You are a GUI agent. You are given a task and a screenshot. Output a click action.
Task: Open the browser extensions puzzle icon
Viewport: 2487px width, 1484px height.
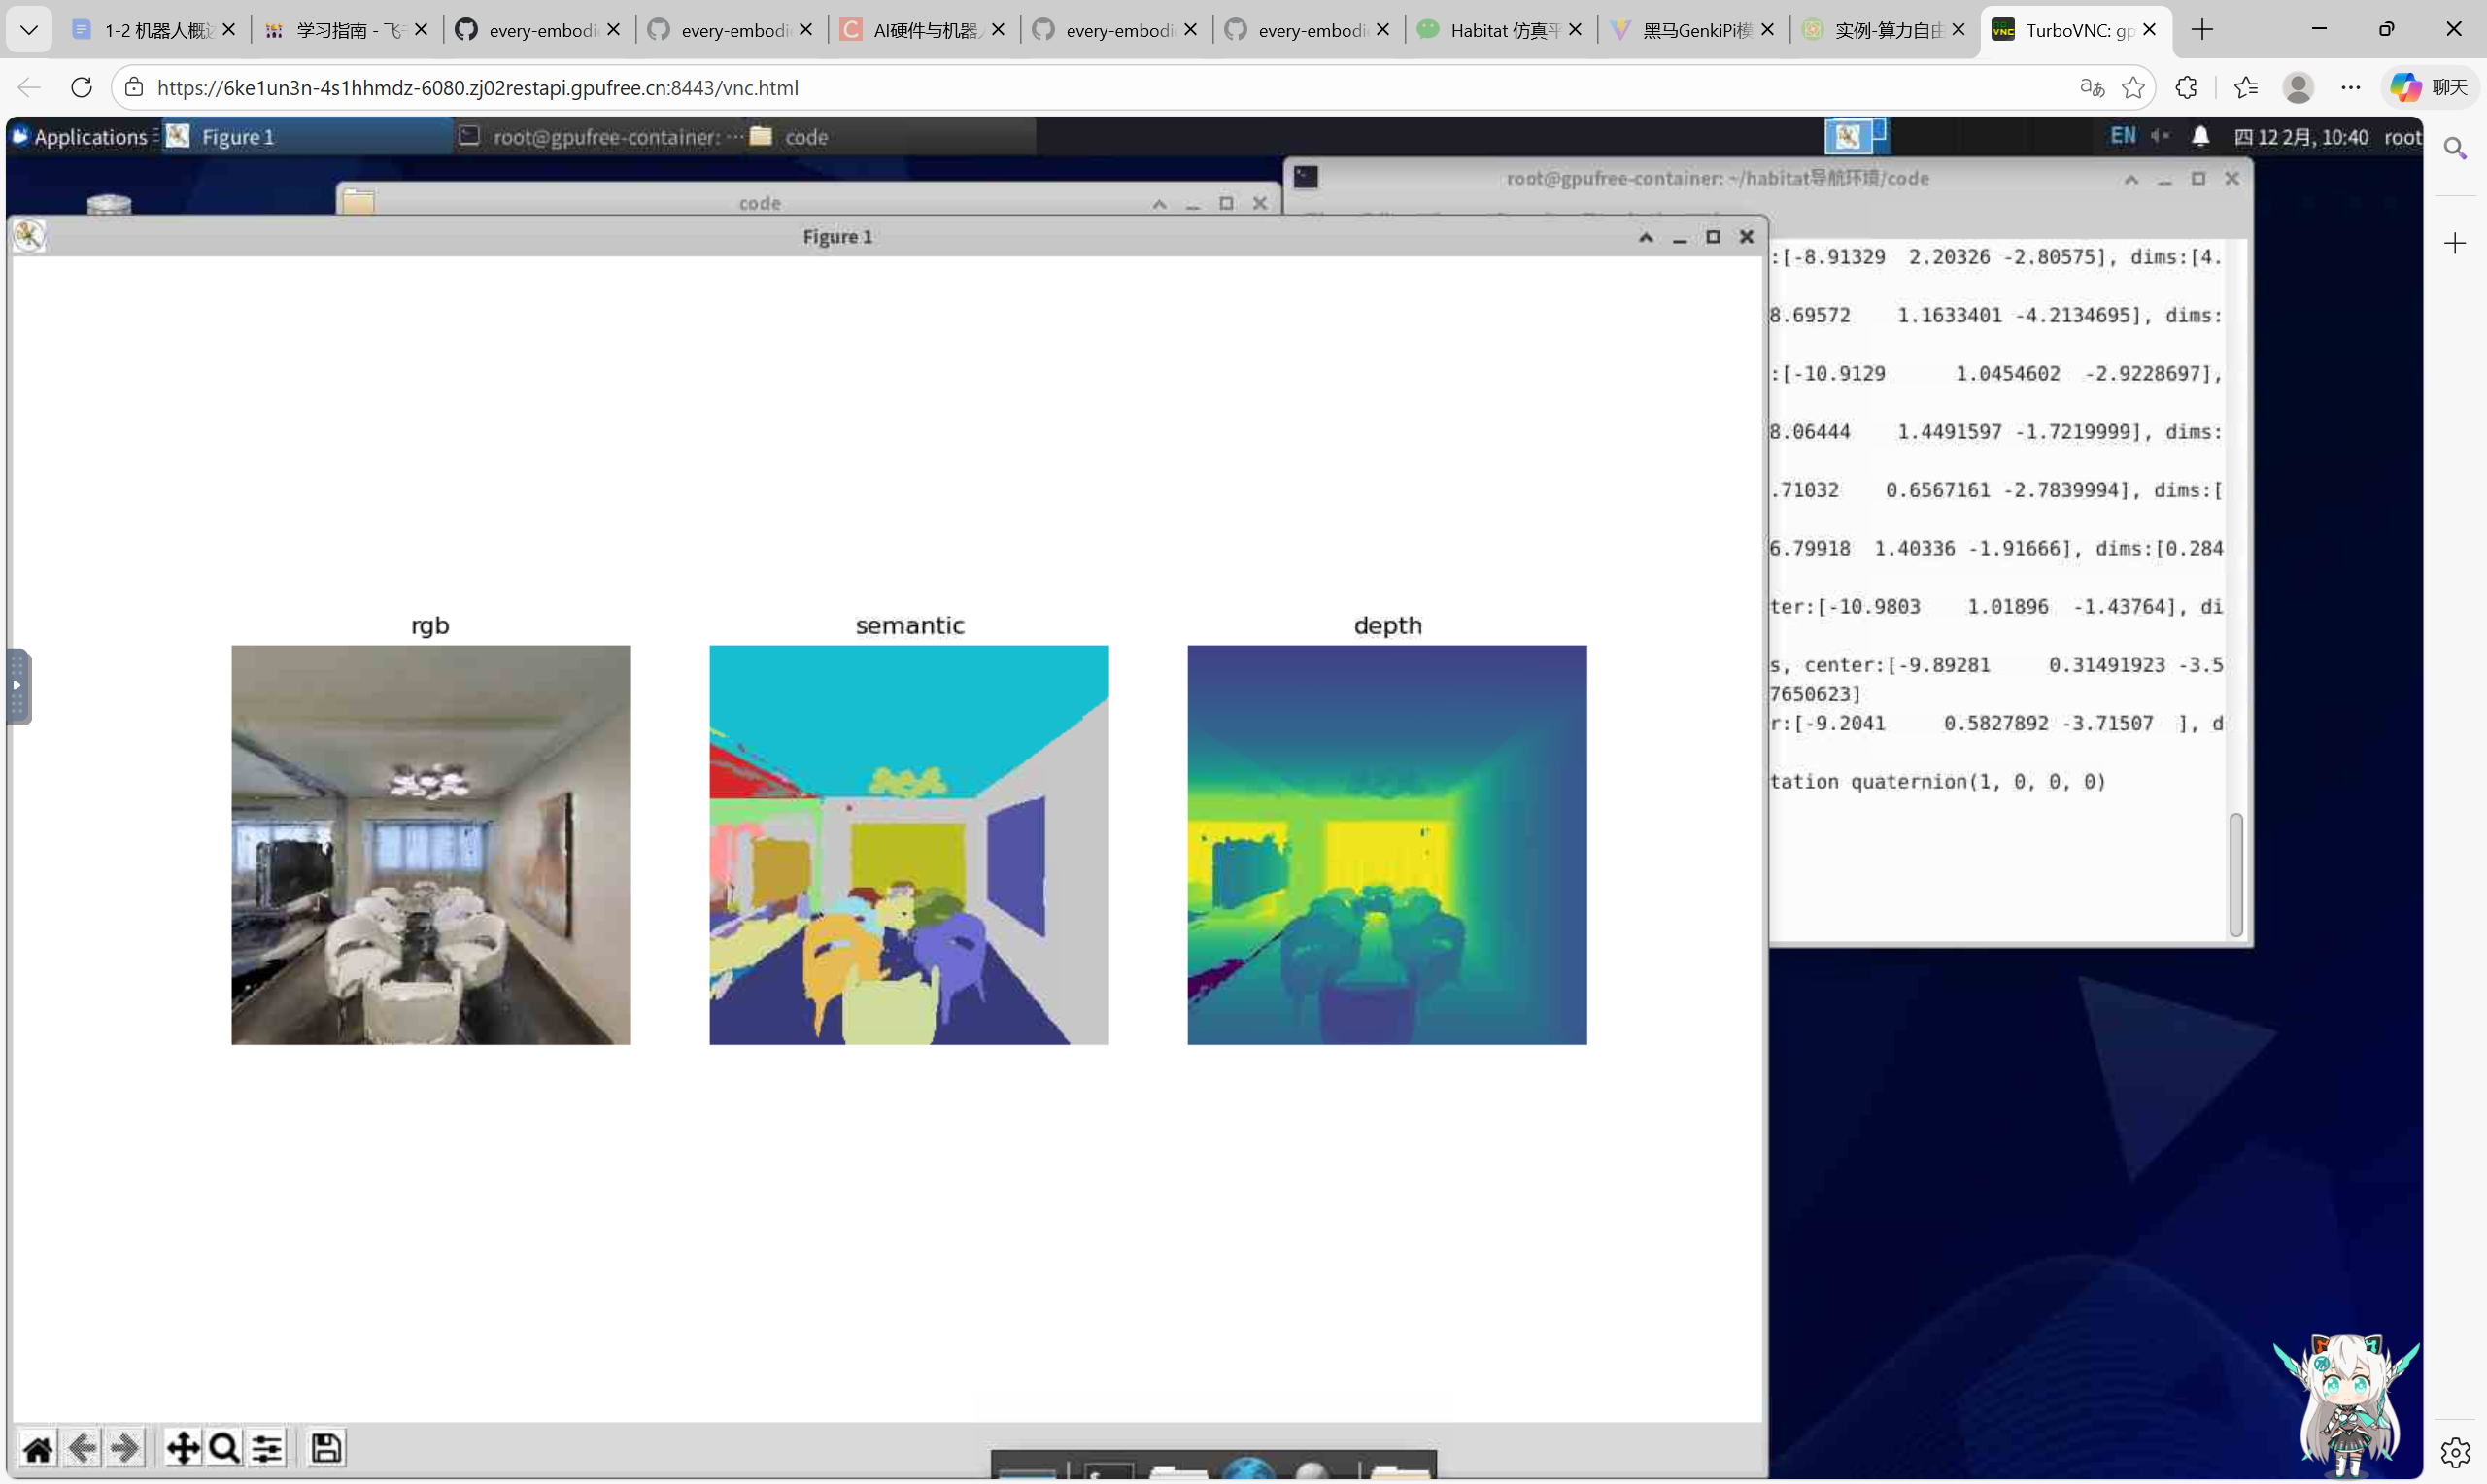pos(2186,88)
